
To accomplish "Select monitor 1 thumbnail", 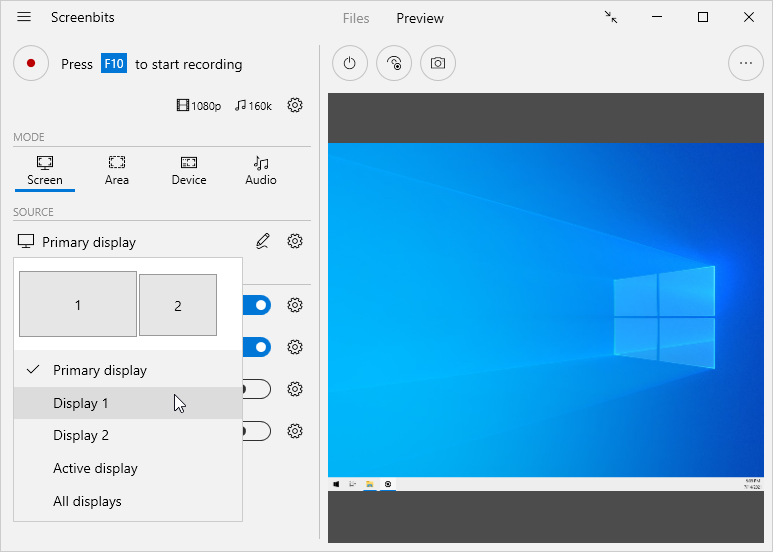I will pos(78,304).
